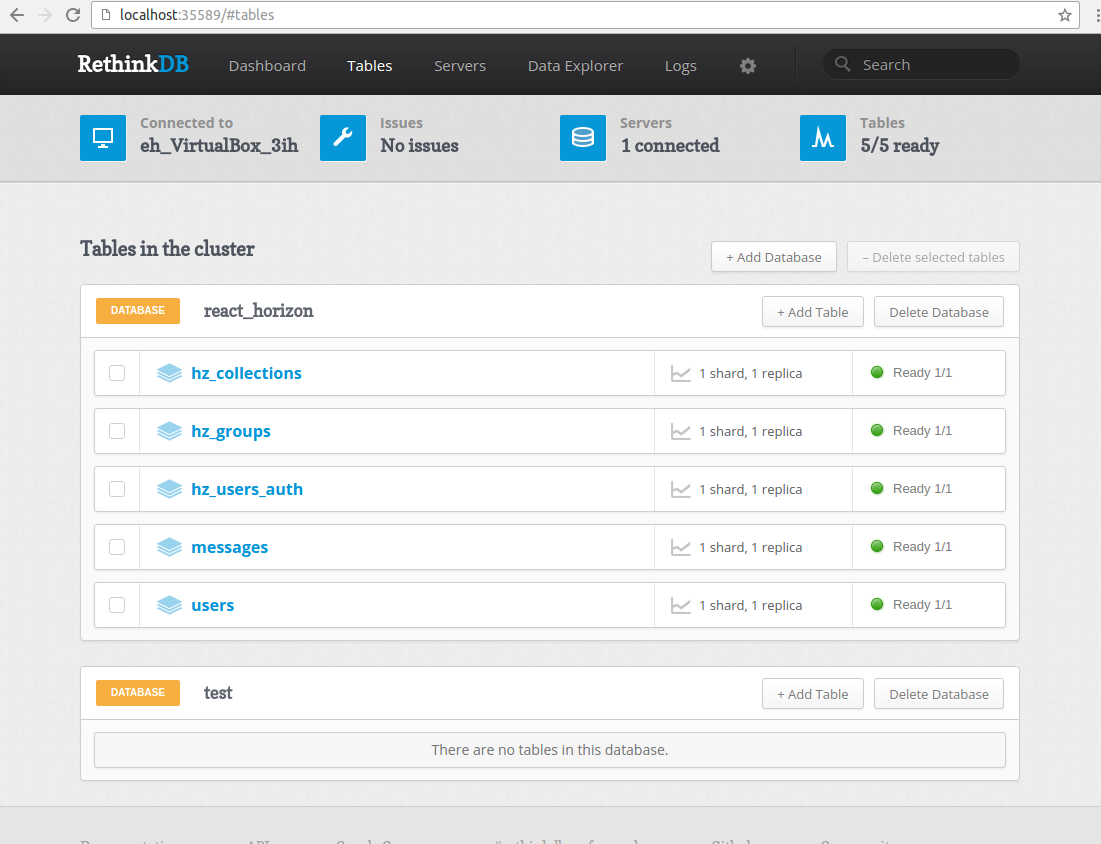This screenshot has height=844, width=1101.
Task: Click the + Add Database button
Action: click(x=774, y=257)
